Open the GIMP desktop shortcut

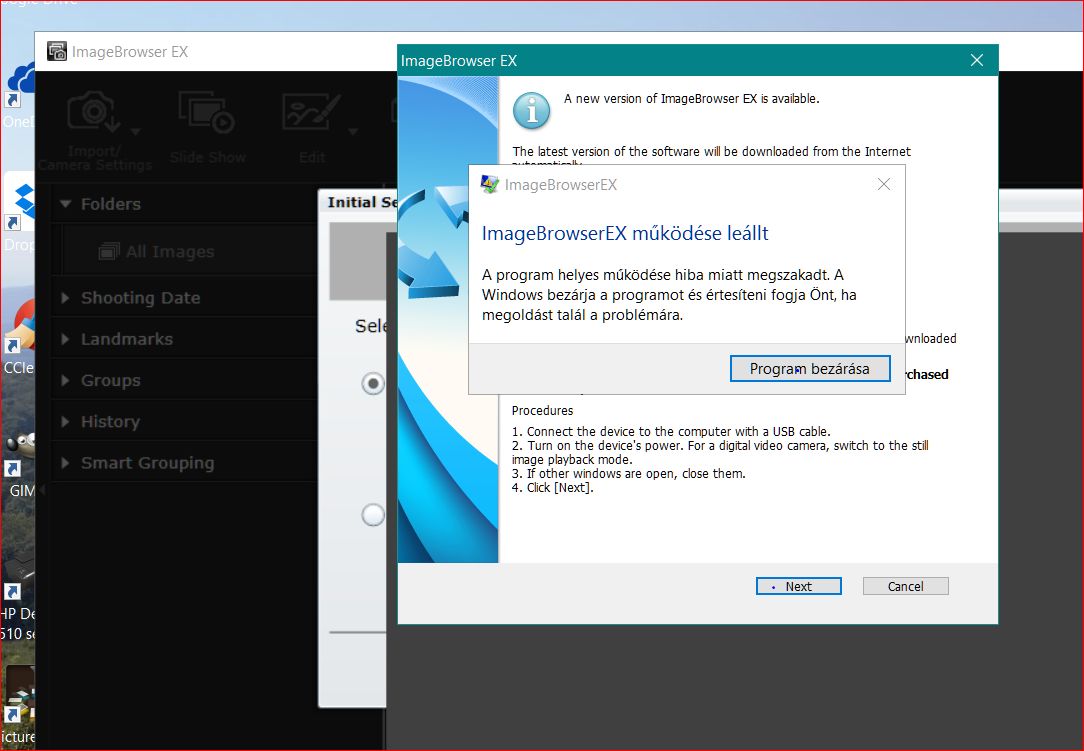19,463
